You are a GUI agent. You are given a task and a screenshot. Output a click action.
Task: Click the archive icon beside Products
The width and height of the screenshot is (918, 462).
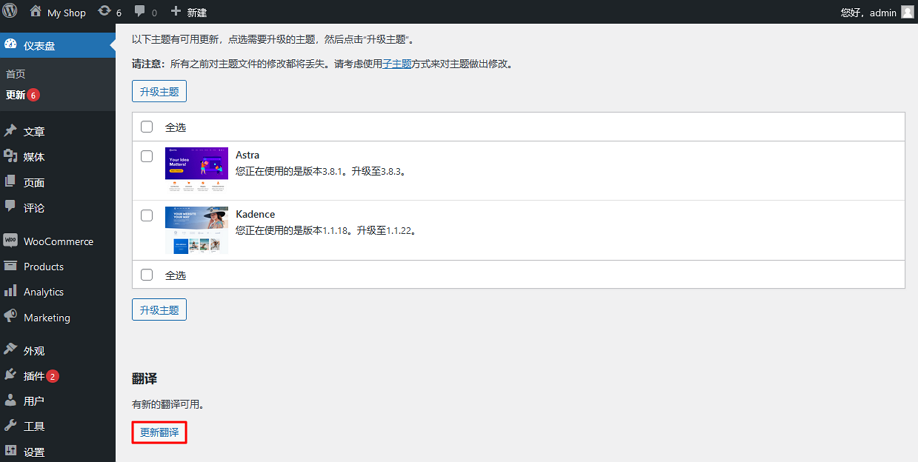[x=10, y=266]
